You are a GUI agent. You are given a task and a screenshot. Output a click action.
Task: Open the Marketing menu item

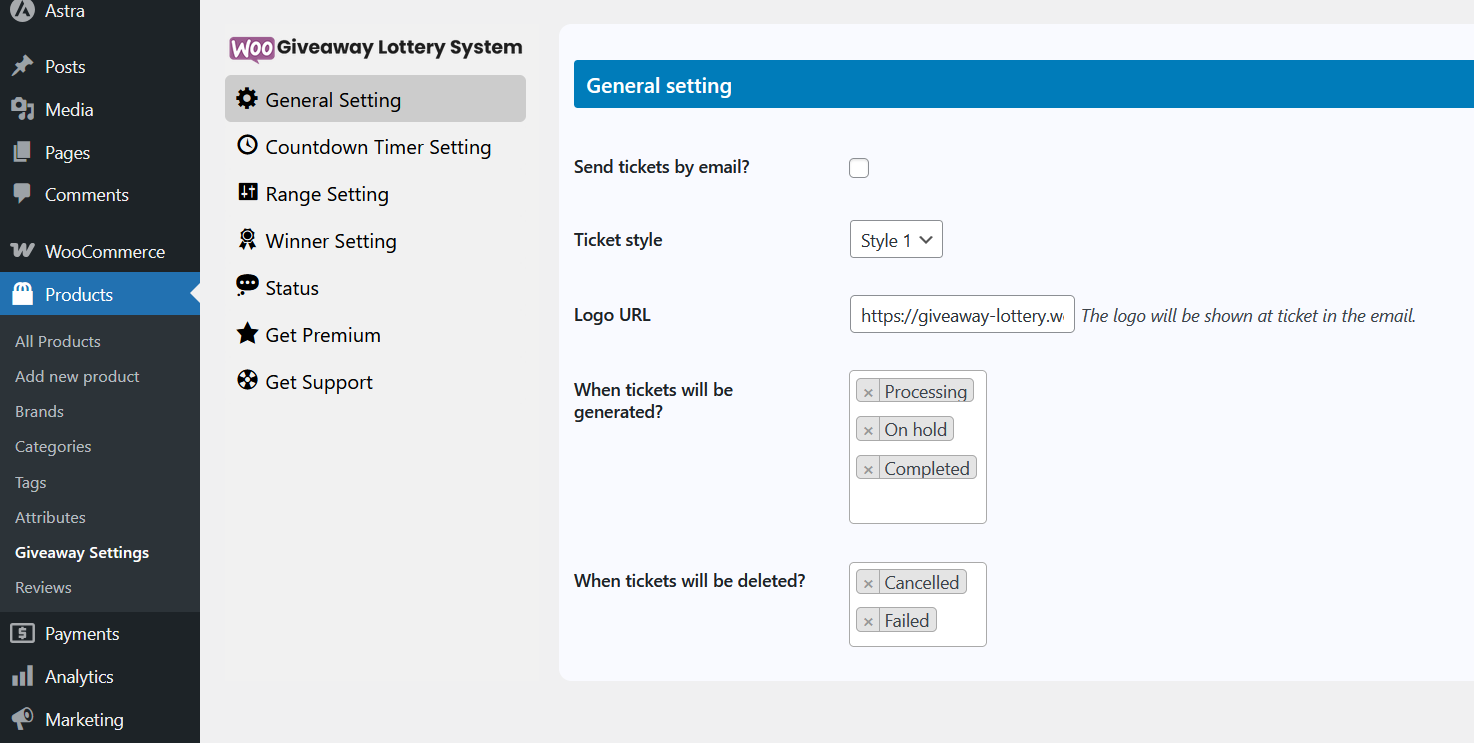[84, 720]
